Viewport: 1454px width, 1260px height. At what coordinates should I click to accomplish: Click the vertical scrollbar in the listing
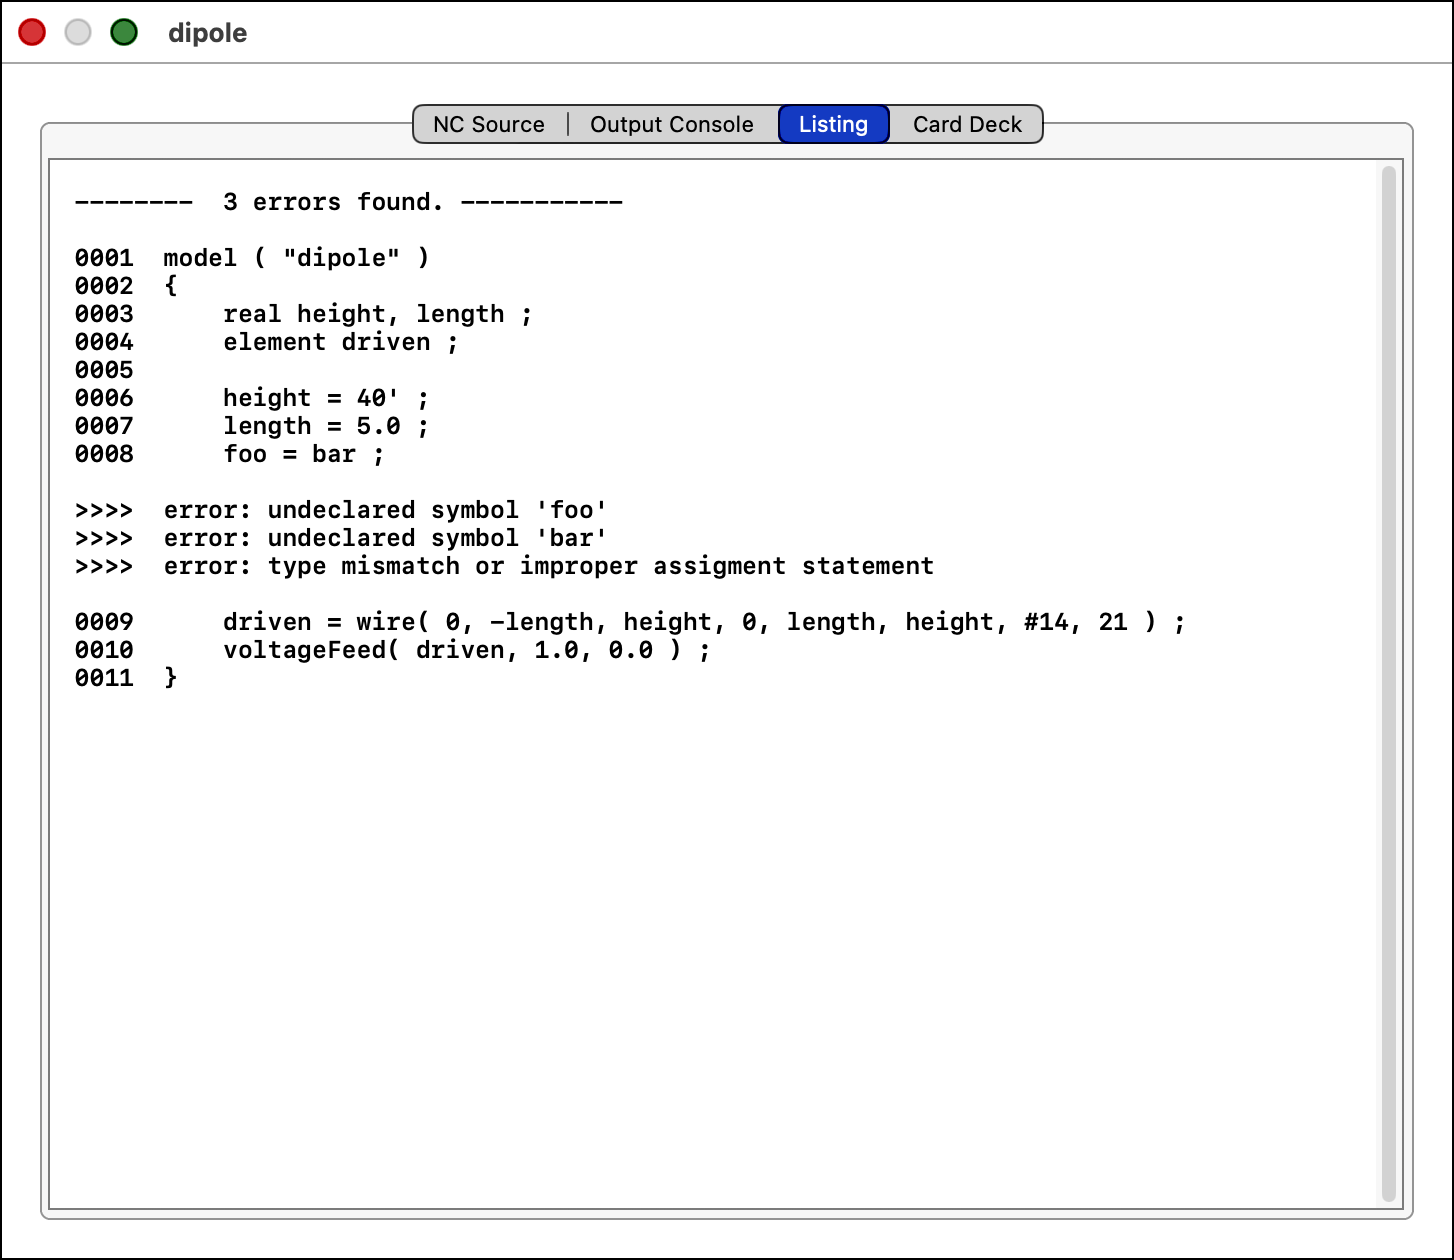tap(1388, 683)
